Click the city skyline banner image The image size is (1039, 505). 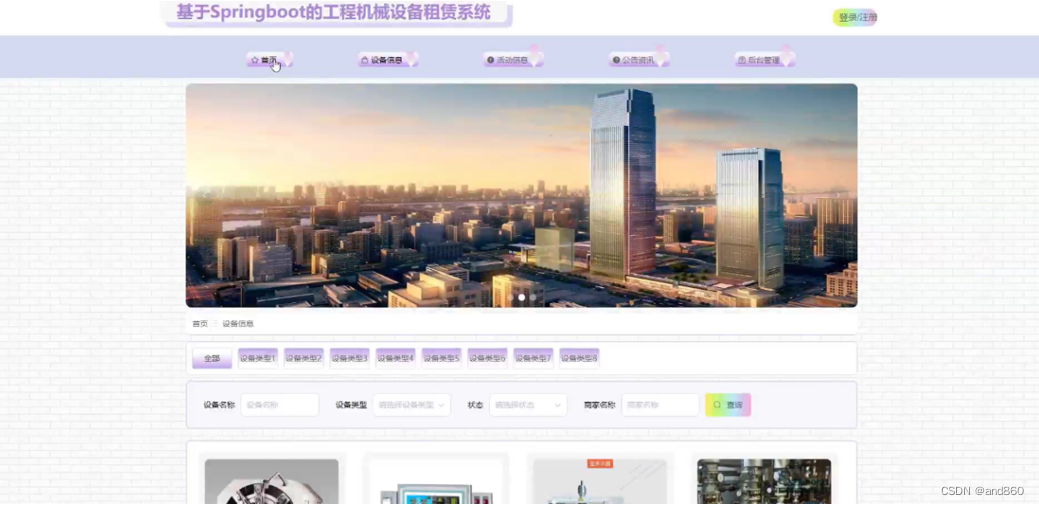pyautogui.click(x=521, y=196)
